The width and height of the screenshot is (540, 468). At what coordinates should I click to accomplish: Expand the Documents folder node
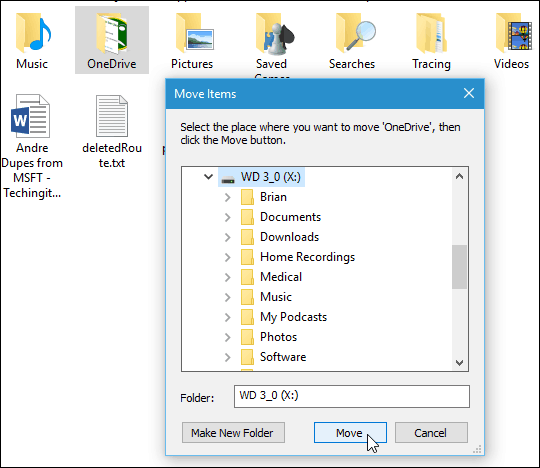pyautogui.click(x=228, y=217)
